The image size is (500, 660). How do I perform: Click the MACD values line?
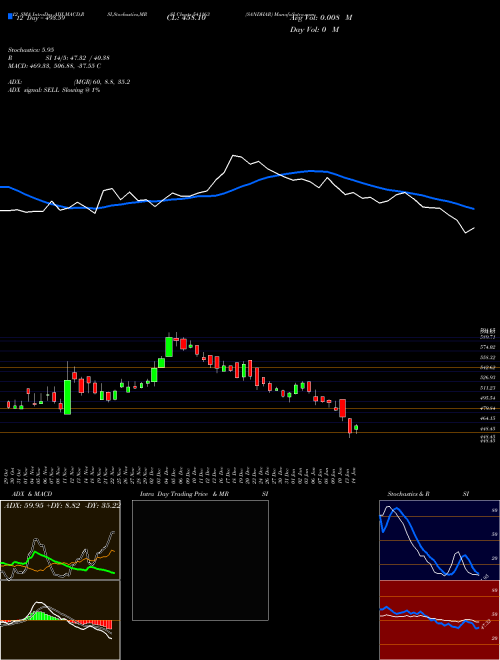pos(55,66)
